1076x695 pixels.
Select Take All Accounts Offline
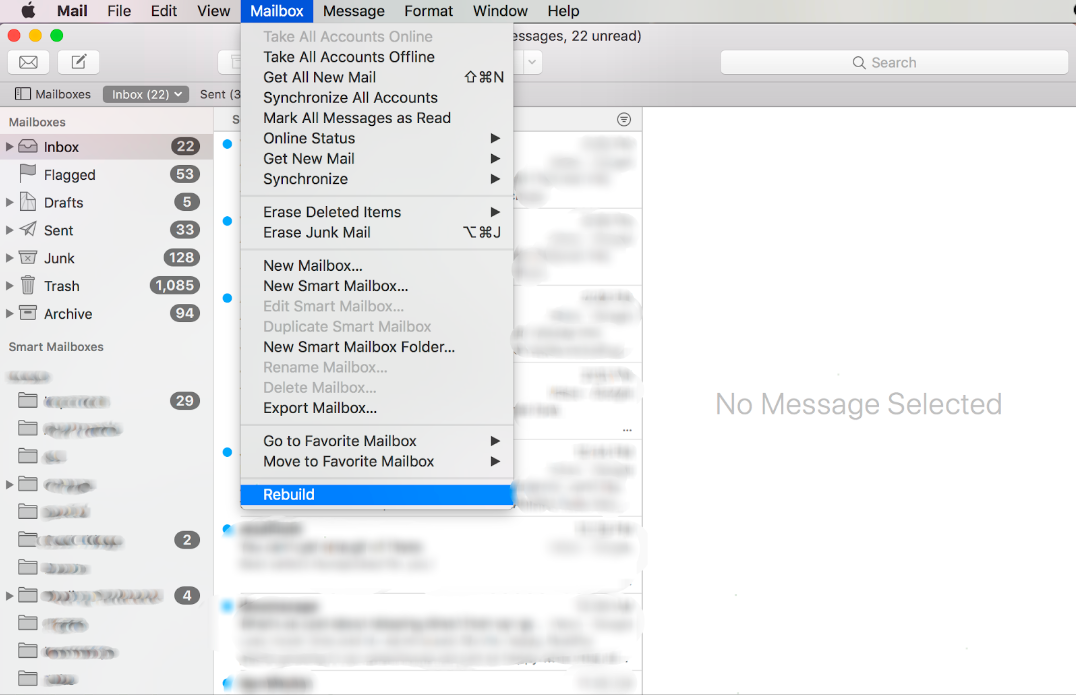coord(377,57)
